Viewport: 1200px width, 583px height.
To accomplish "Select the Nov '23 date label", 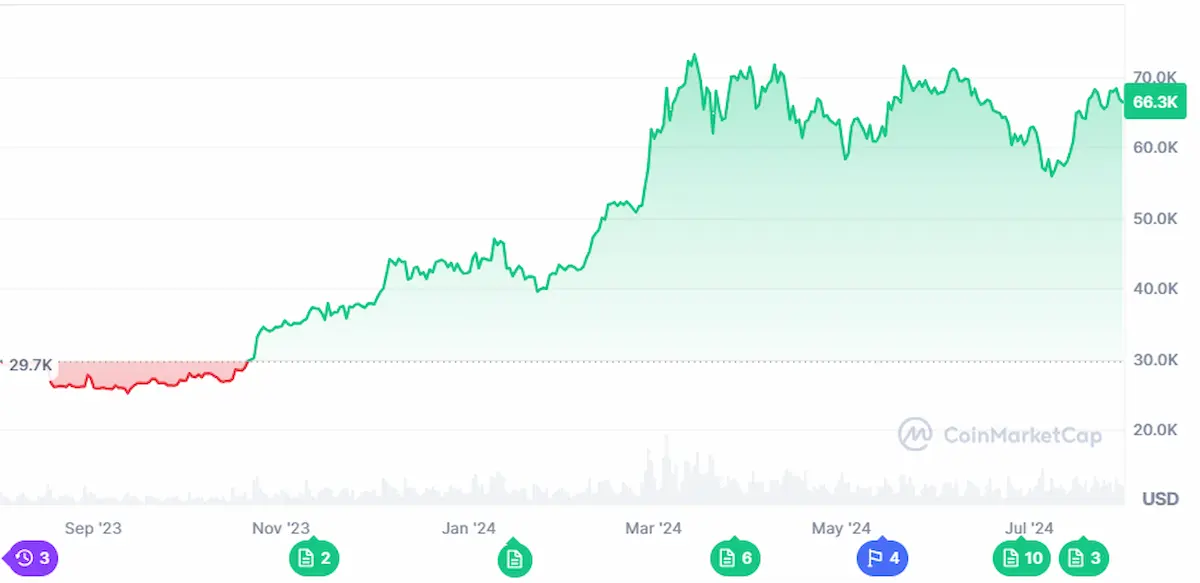I will 280,528.
